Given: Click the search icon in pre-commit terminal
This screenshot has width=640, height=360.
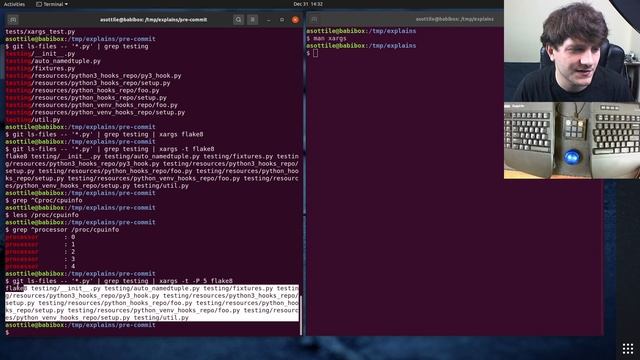Looking at the screenshot, I should tap(238, 20).
